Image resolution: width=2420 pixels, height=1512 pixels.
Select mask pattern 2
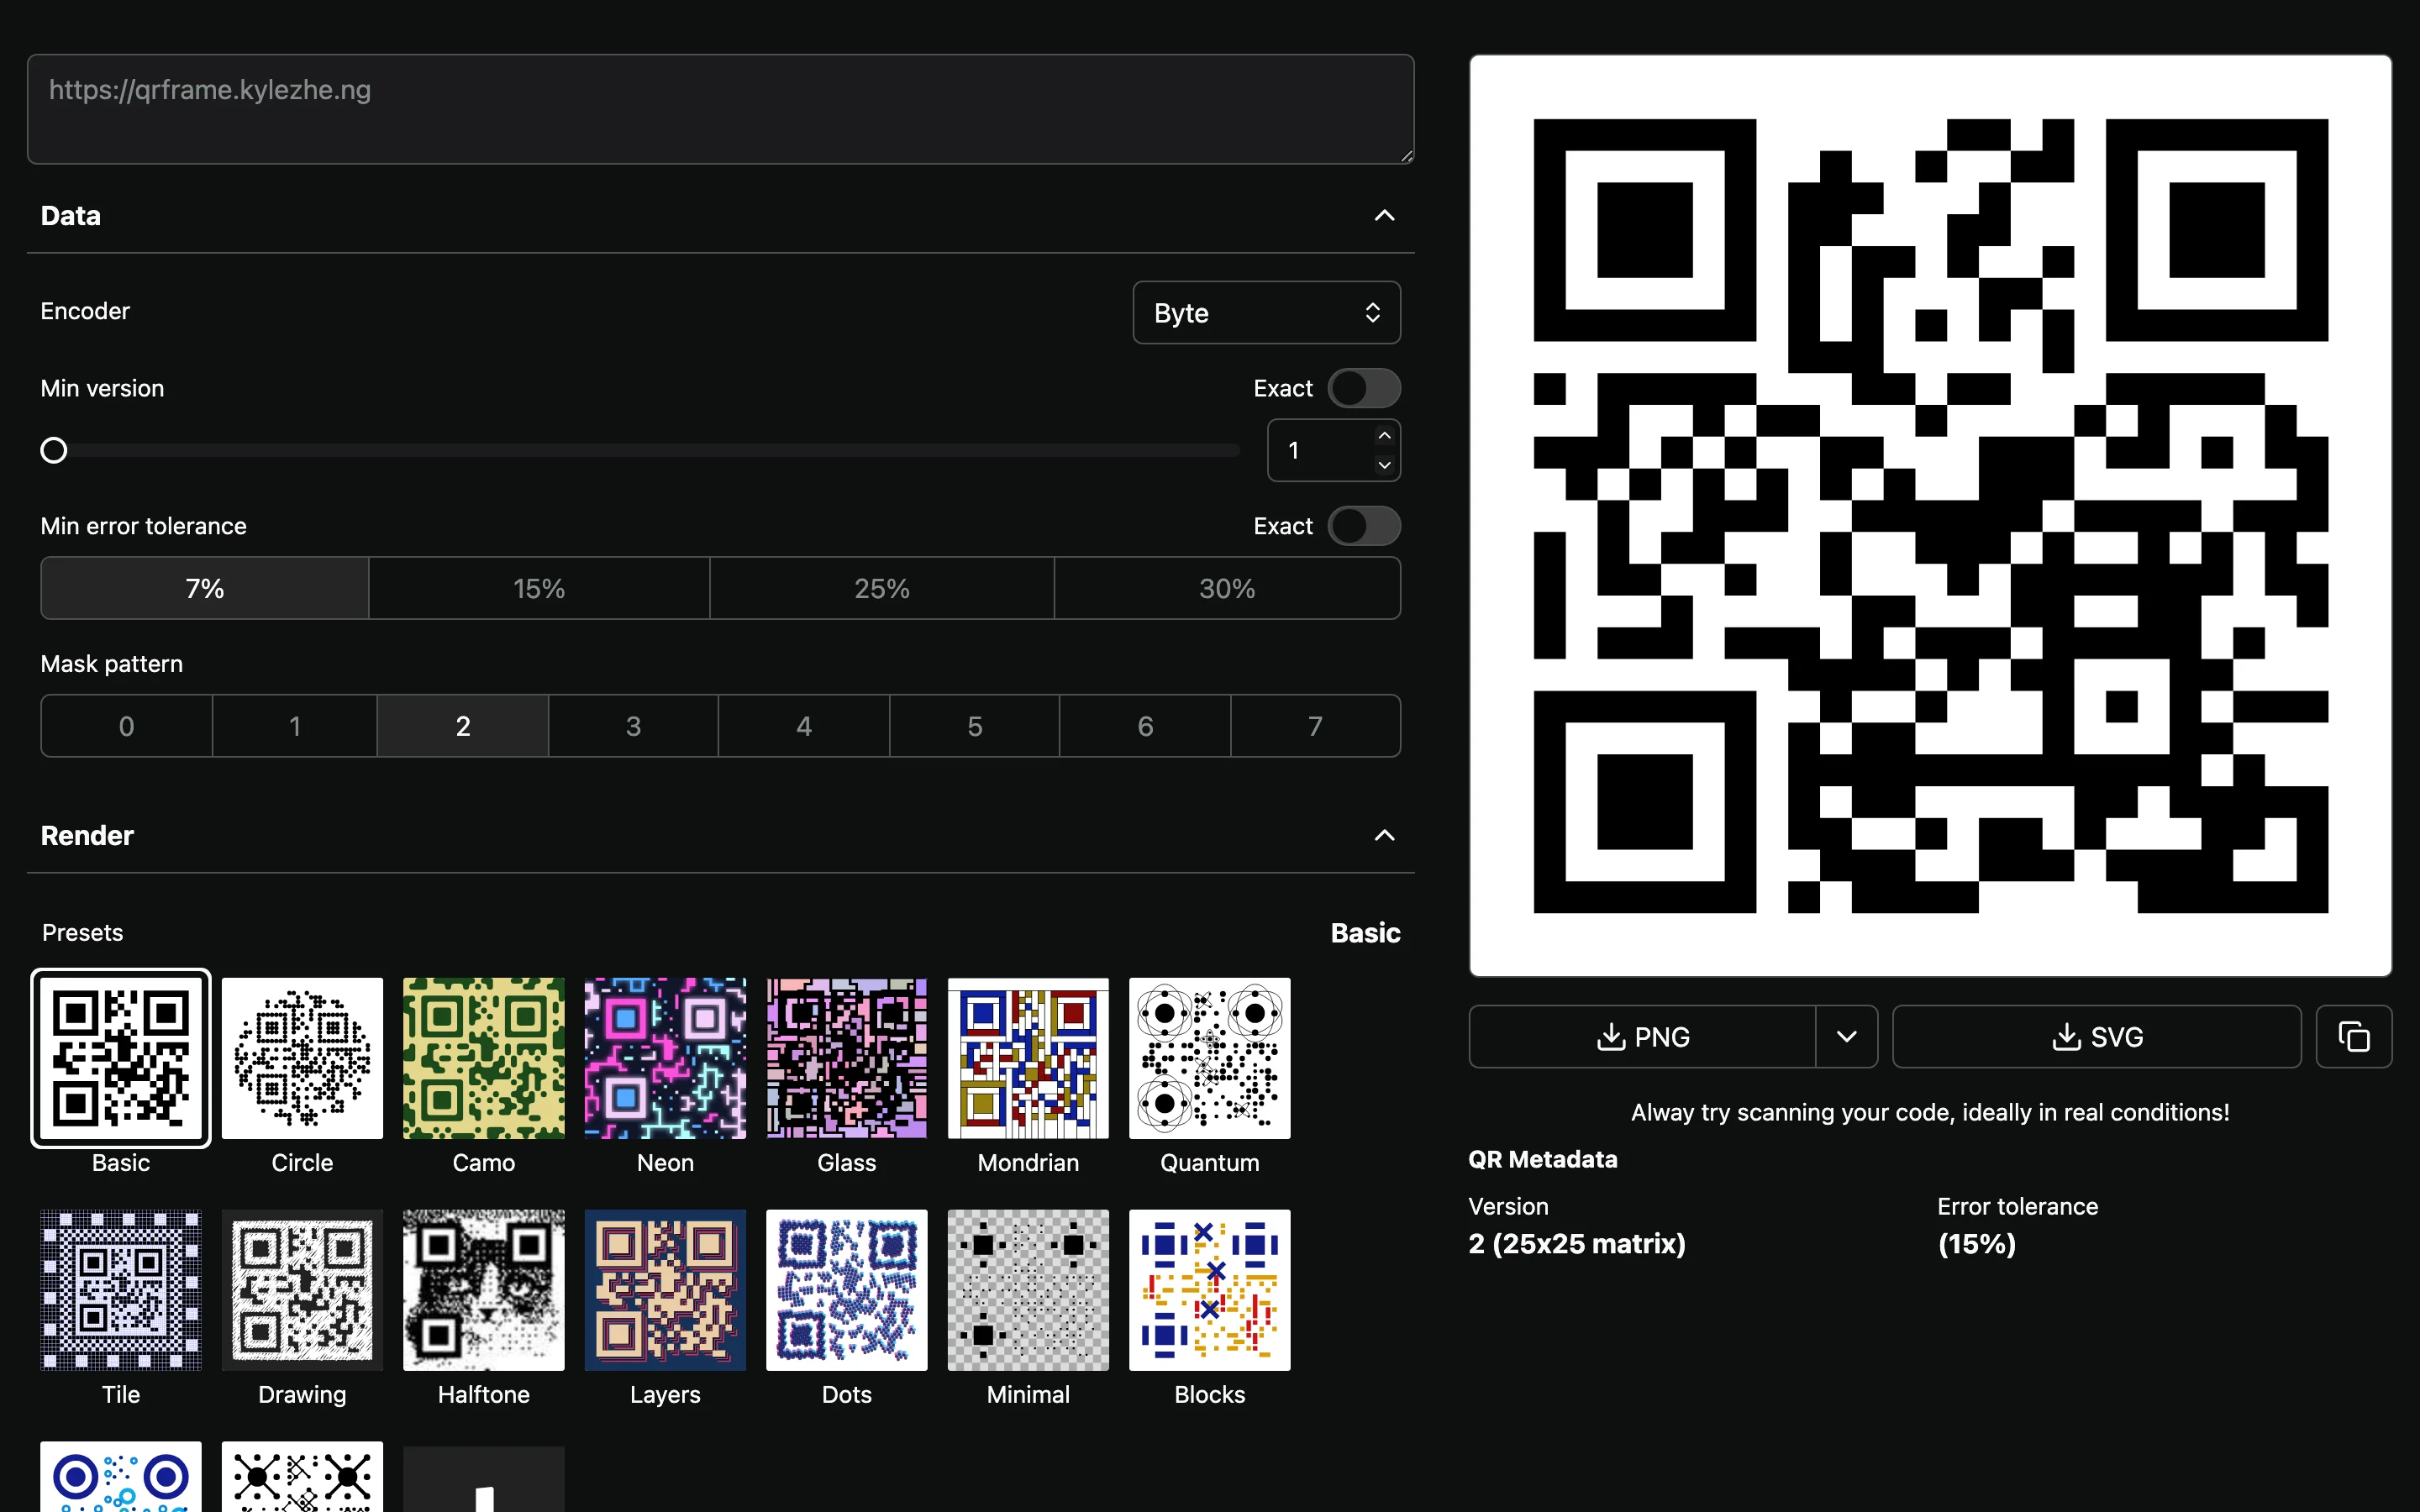pyautogui.click(x=463, y=726)
